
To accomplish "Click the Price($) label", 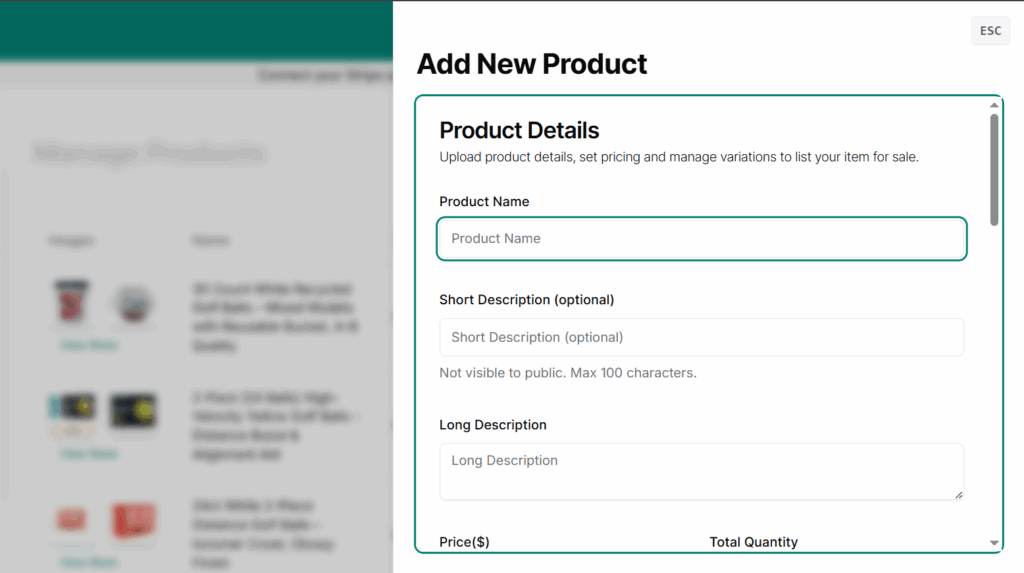I will pos(464,542).
